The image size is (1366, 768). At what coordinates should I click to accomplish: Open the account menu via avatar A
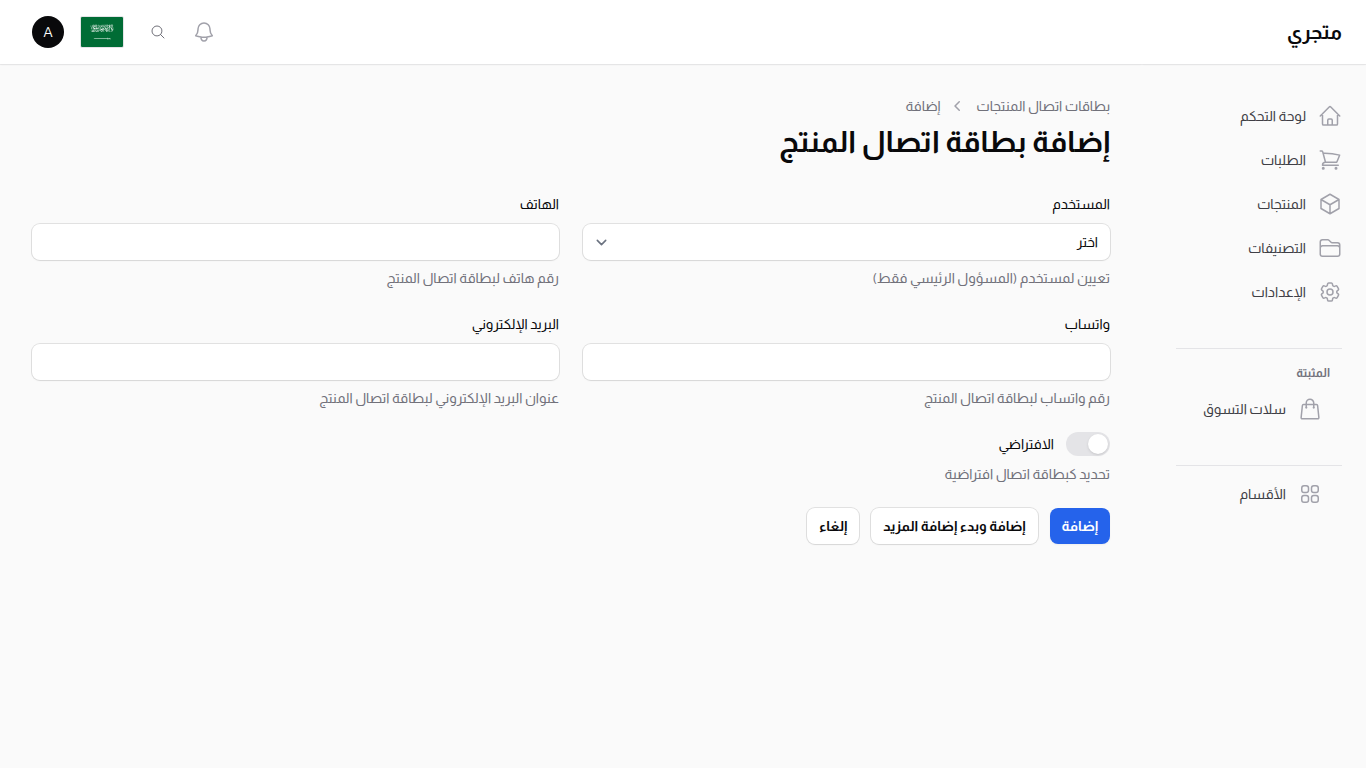pos(47,32)
